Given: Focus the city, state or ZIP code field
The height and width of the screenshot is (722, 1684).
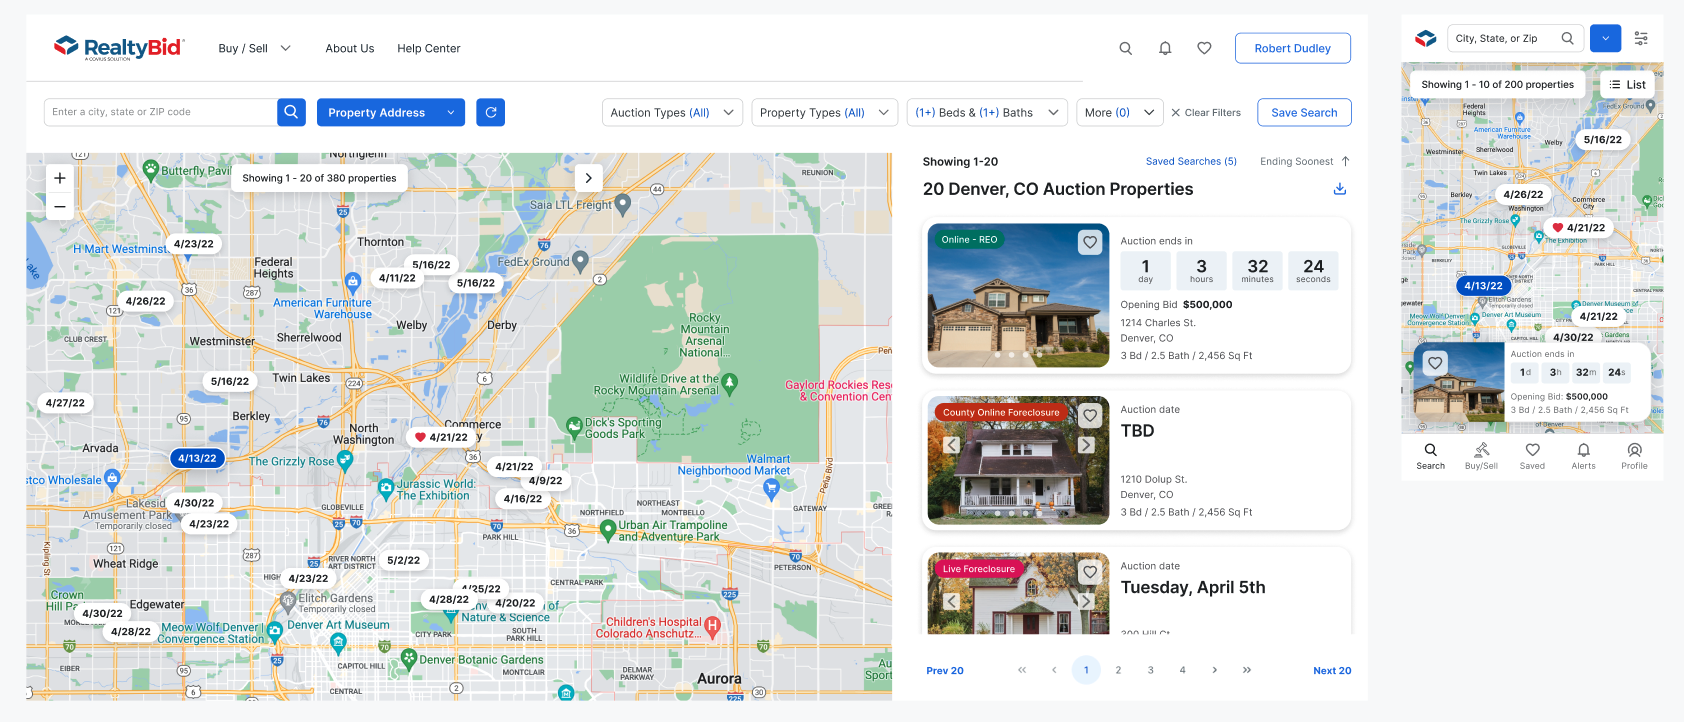Looking at the screenshot, I should tap(160, 112).
